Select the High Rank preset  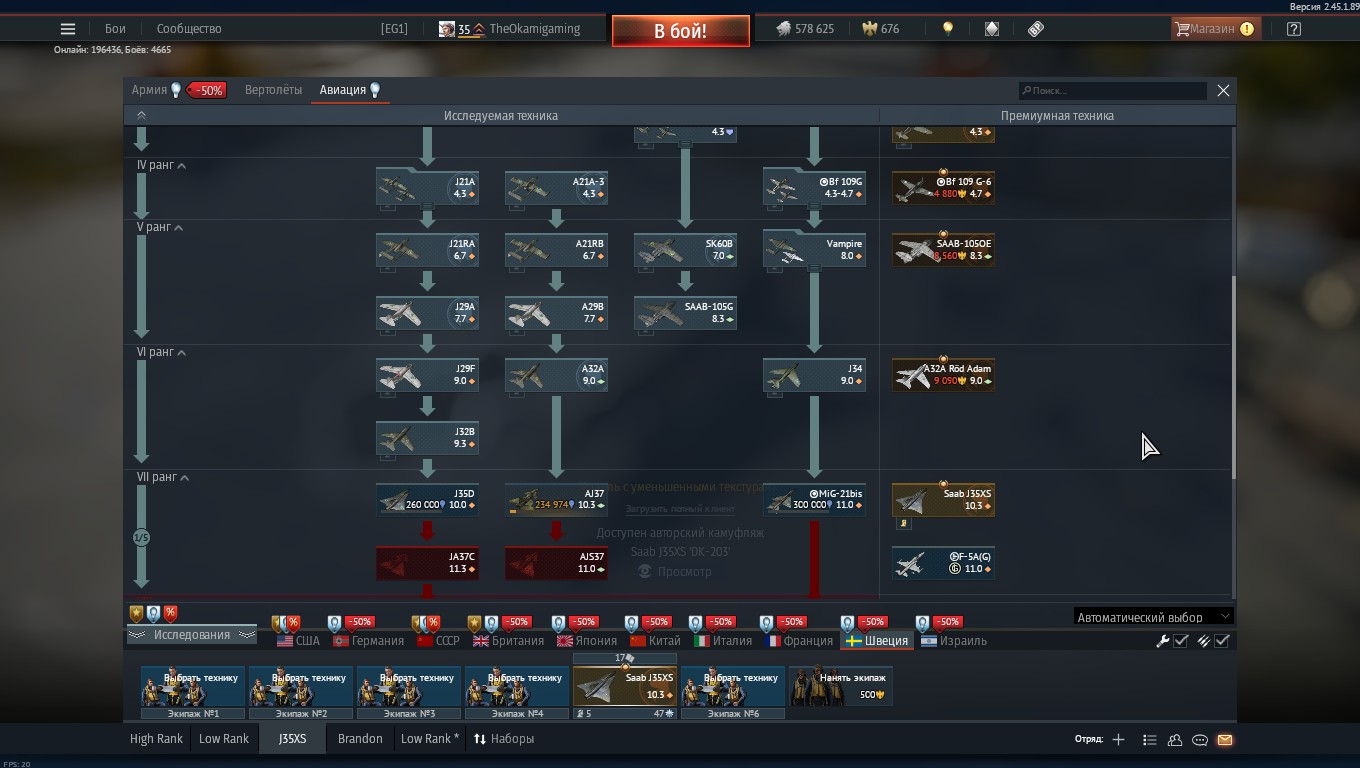click(156, 739)
